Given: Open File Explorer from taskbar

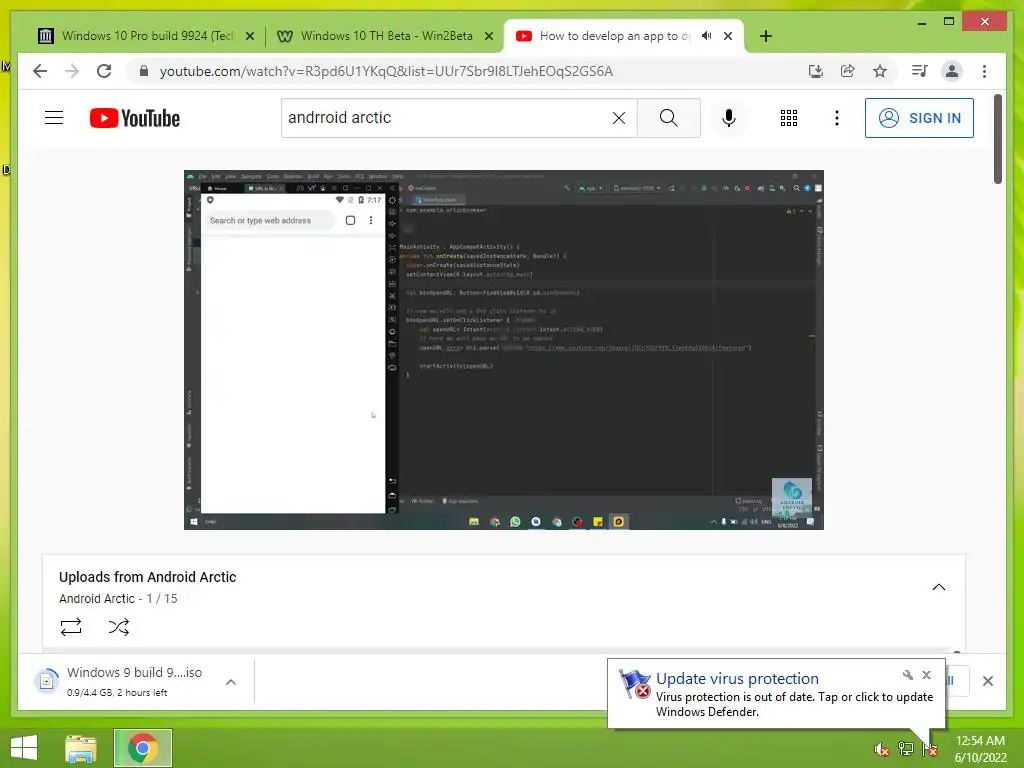Looking at the screenshot, I should (81, 748).
